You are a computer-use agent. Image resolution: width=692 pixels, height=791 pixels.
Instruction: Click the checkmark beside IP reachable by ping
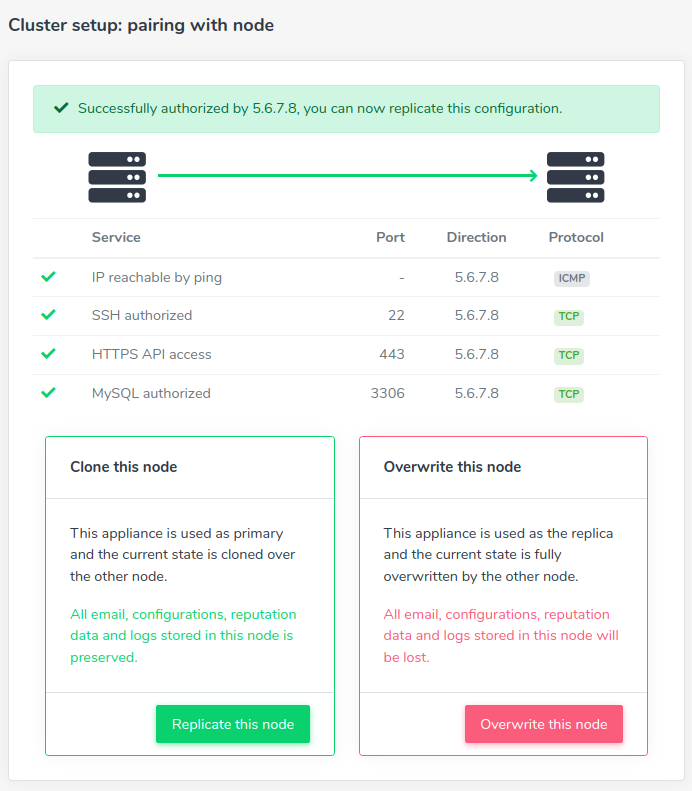[x=48, y=277]
